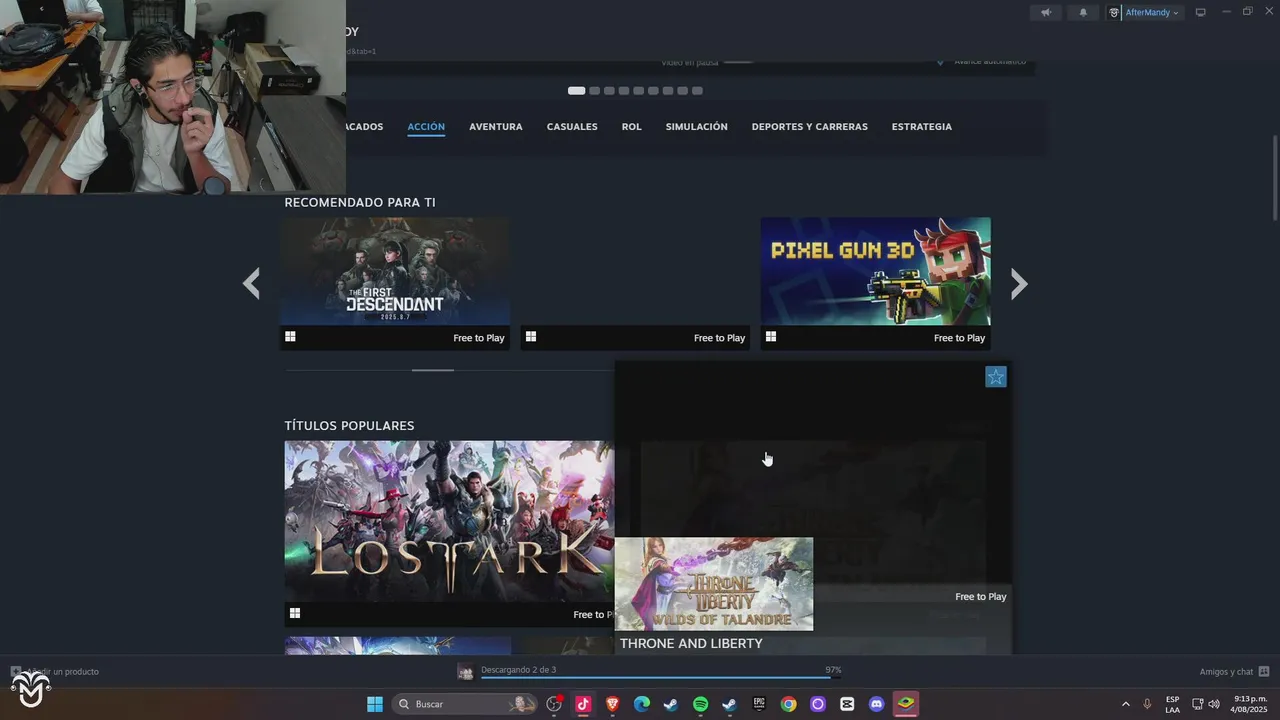Open the taskbar widgets icon with red badge
The image size is (1280, 720).
click(x=554, y=704)
